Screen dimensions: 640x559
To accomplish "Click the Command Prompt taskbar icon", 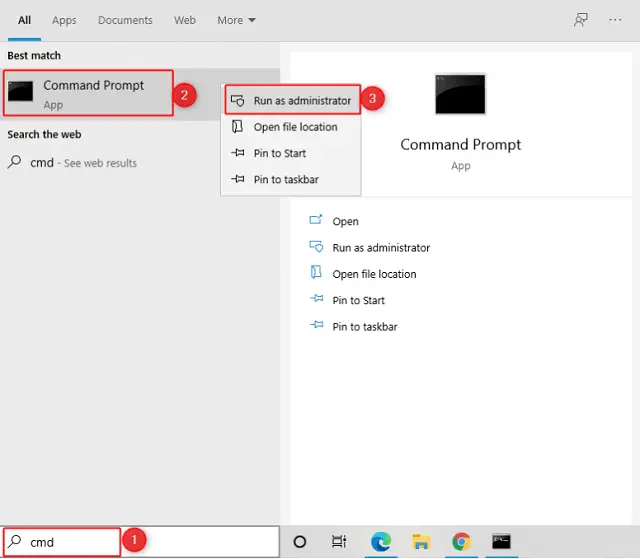I will (x=502, y=542).
